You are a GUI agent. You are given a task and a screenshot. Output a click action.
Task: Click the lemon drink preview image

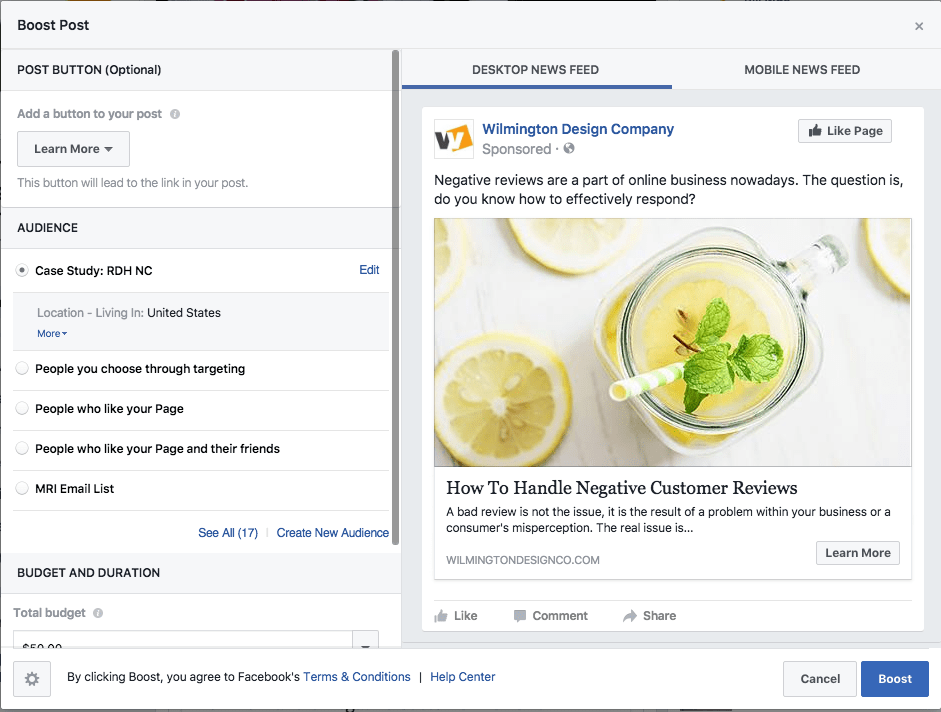point(672,342)
